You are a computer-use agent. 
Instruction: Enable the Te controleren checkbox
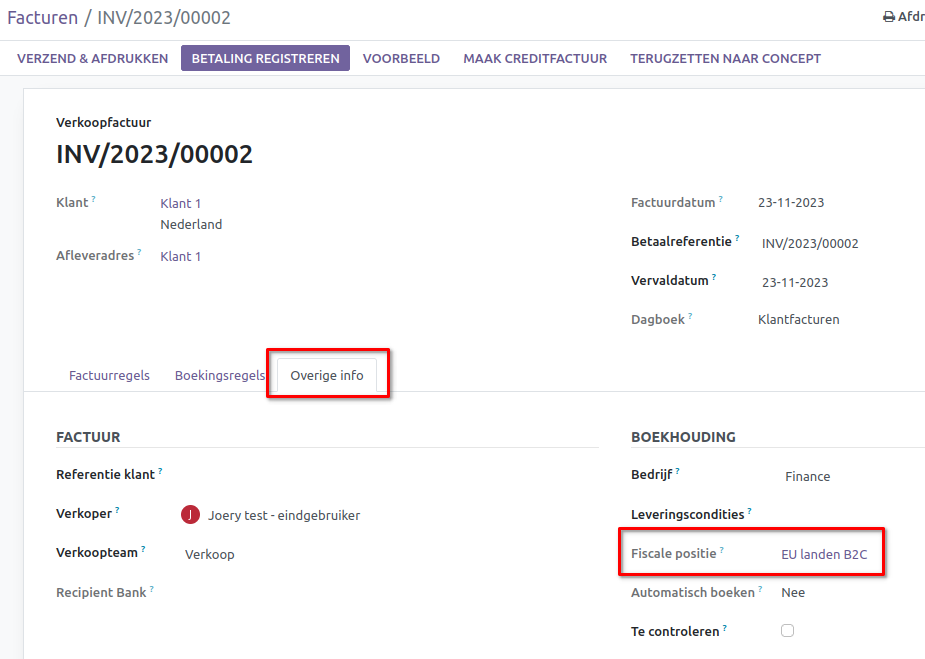[787, 630]
